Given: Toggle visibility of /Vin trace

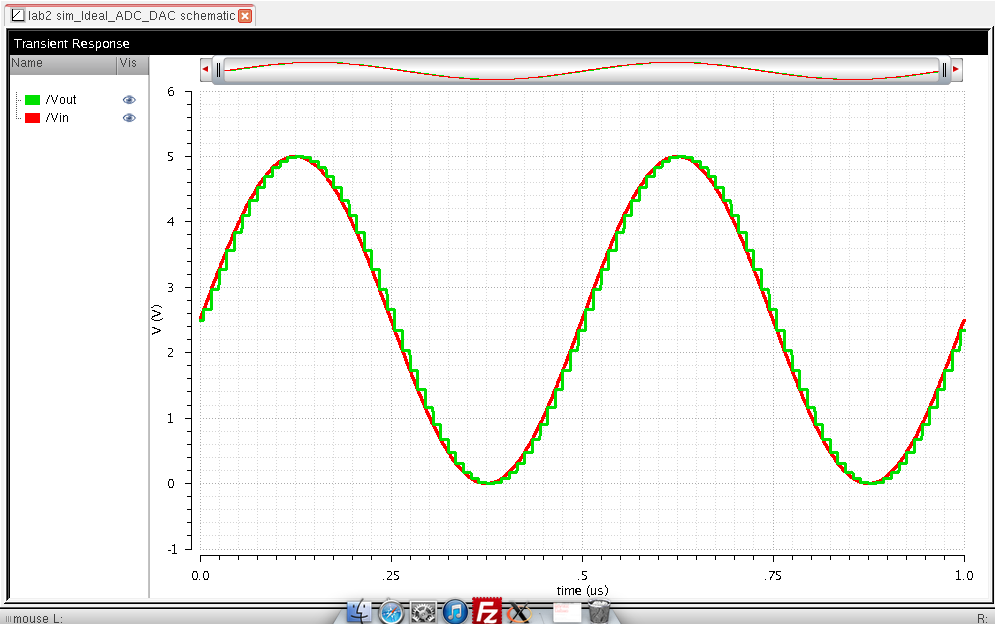Looking at the screenshot, I should (129, 118).
